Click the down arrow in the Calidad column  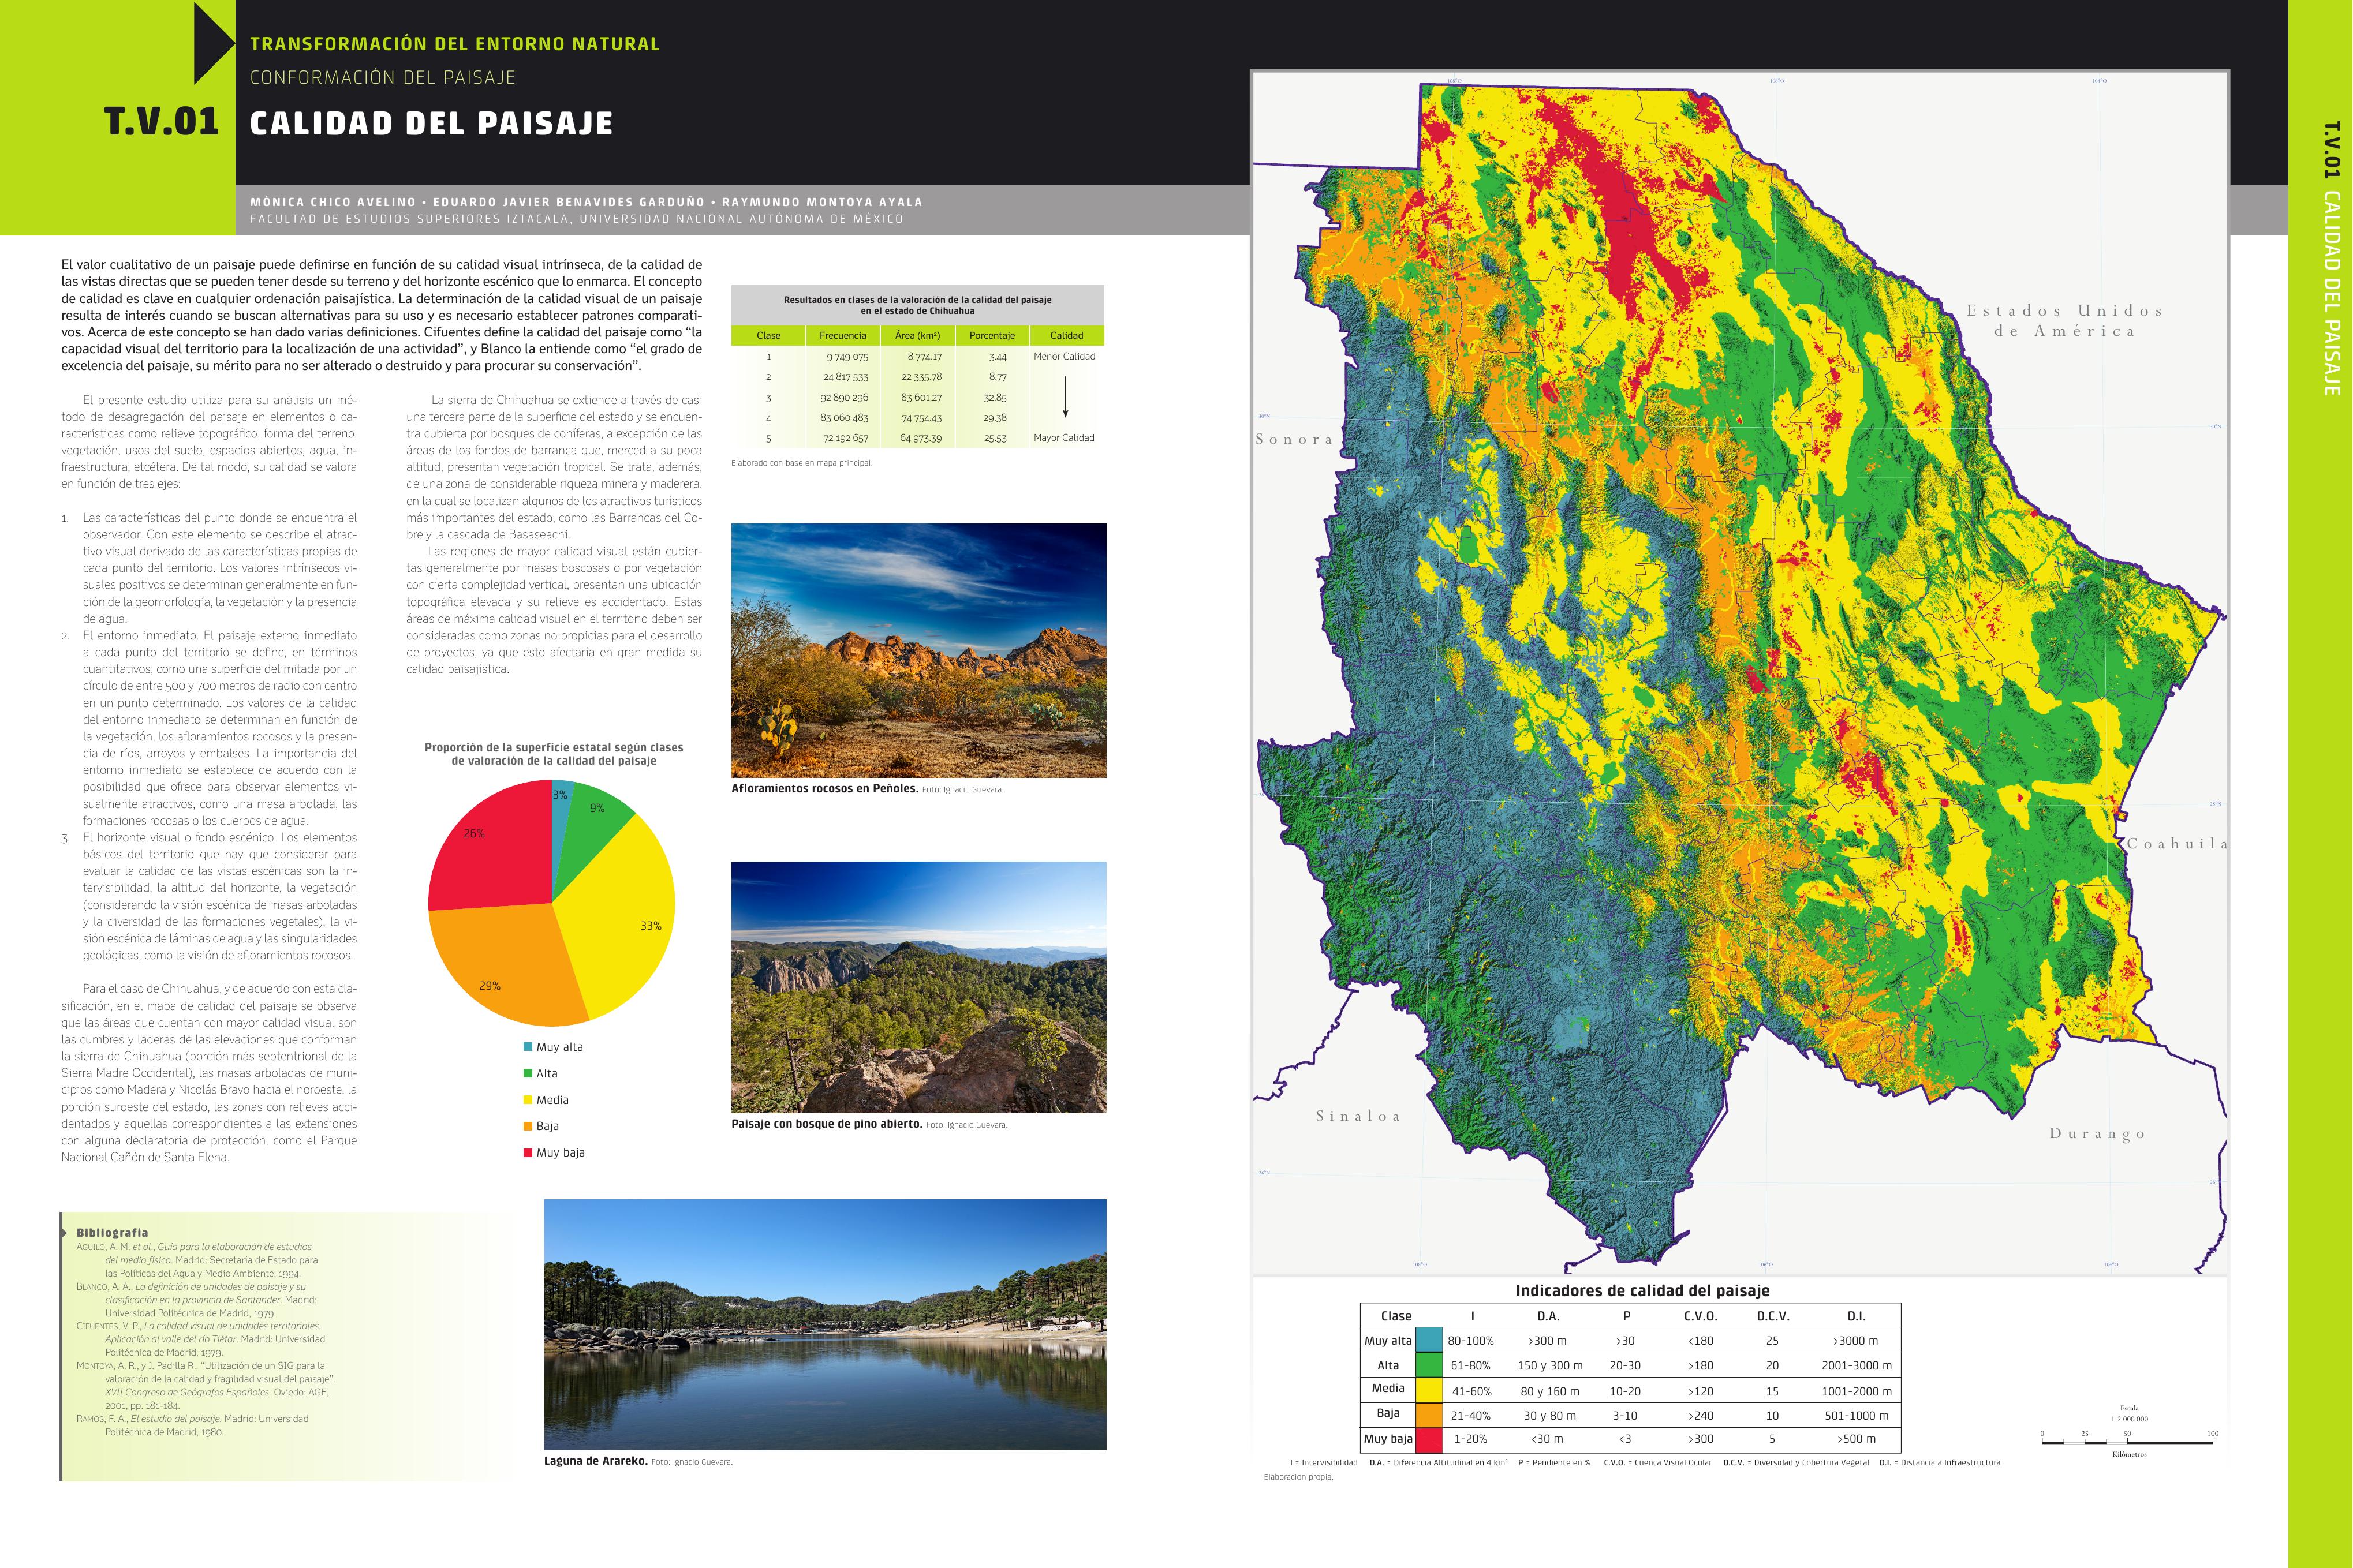(x=1065, y=397)
